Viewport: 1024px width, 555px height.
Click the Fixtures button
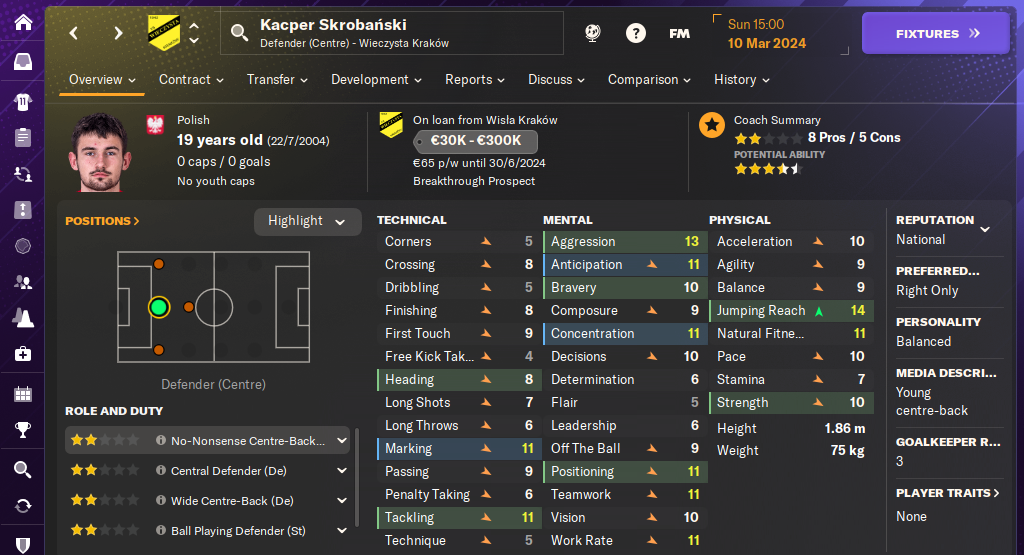(937, 33)
